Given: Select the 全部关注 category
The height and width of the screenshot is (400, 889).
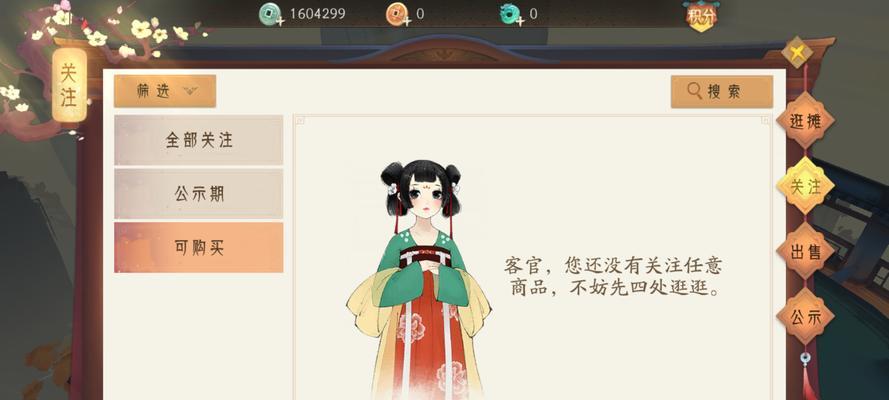Looking at the screenshot, I should point(199,140).
